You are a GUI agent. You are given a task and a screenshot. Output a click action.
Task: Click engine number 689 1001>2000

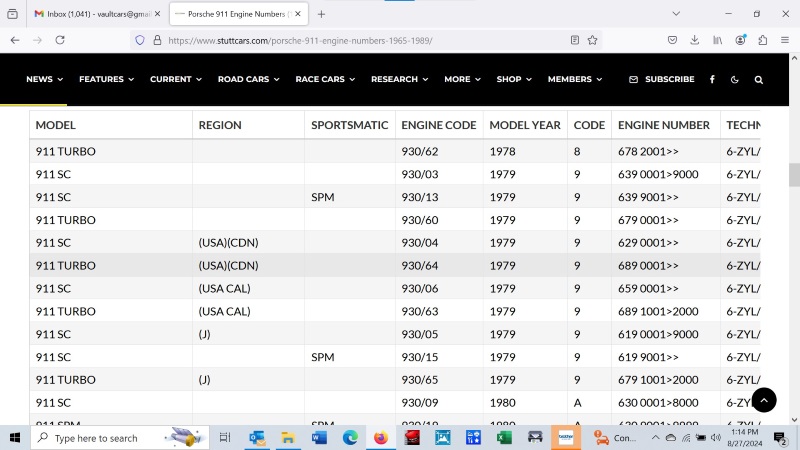[658, 311]
